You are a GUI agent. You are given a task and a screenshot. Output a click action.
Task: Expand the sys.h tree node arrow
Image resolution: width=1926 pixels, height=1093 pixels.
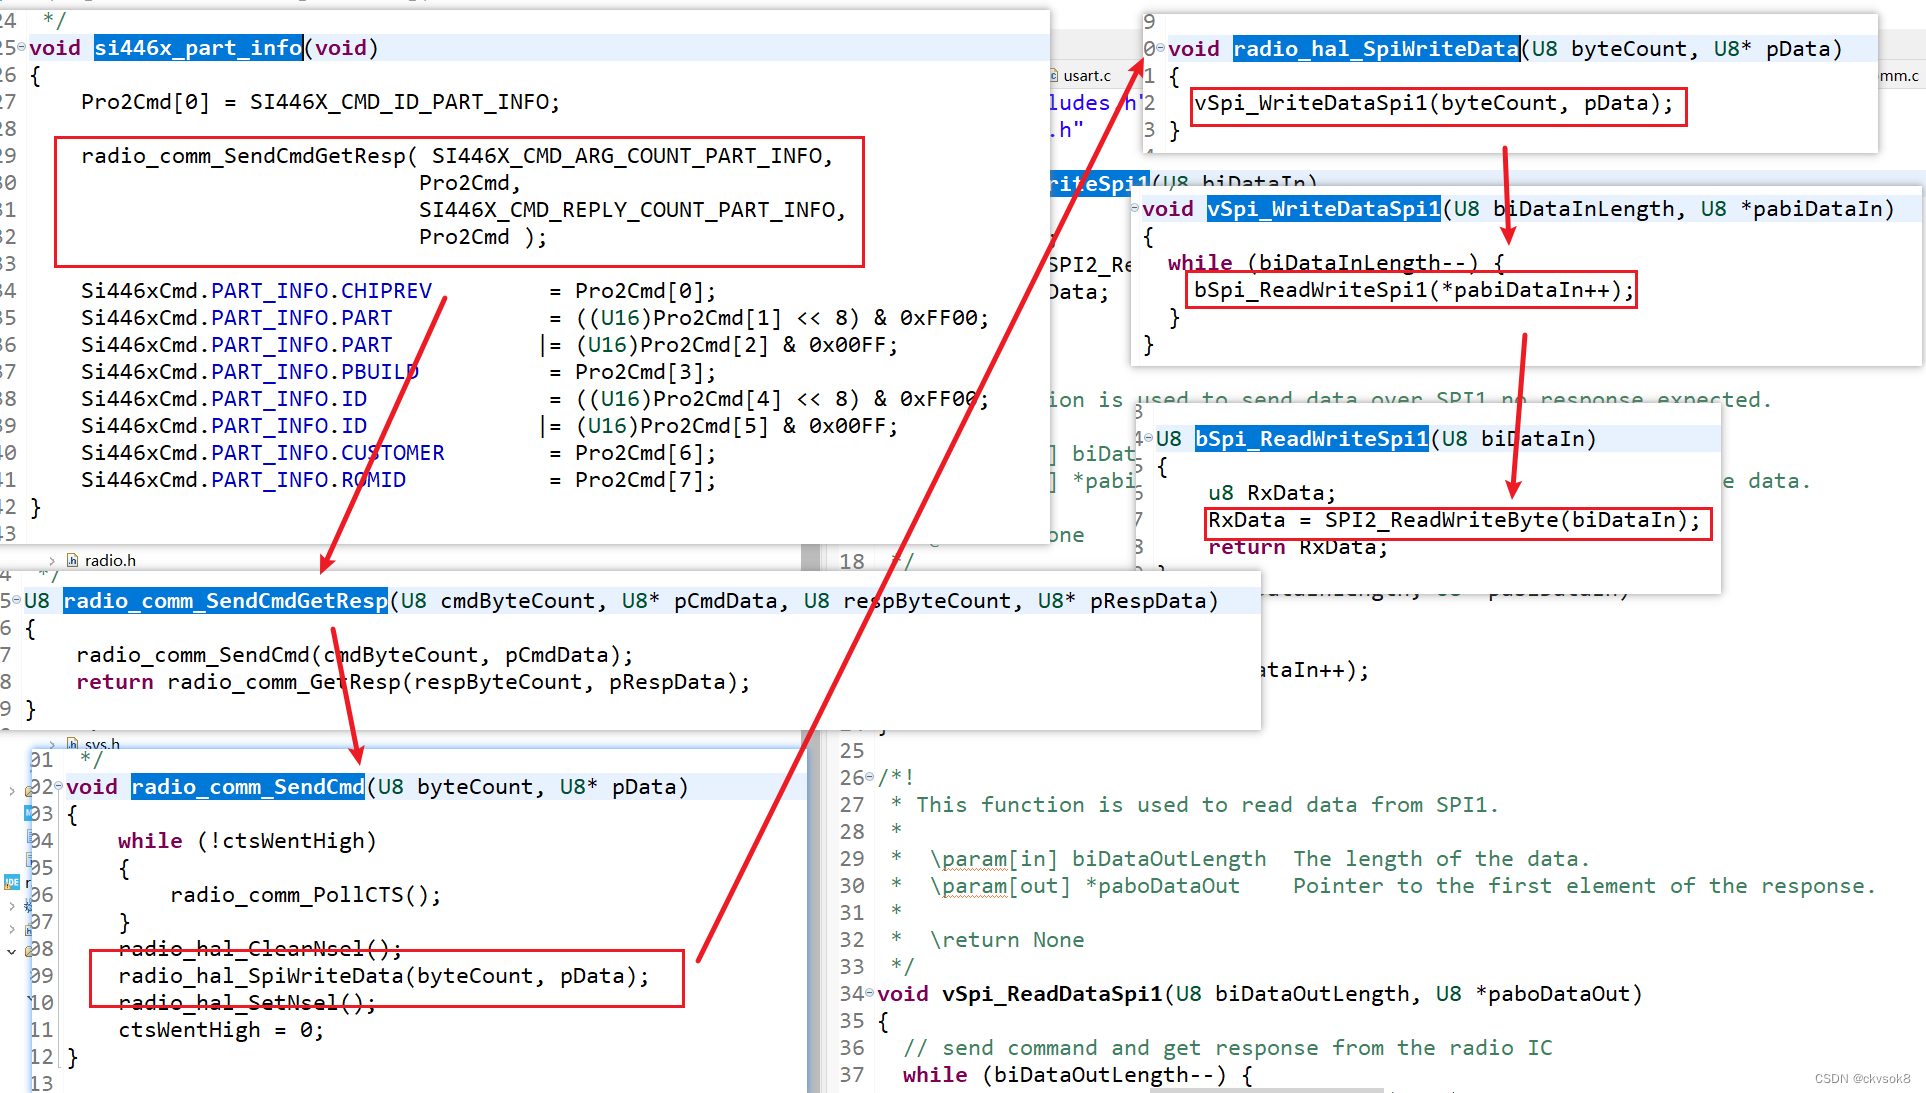point(51,744)
